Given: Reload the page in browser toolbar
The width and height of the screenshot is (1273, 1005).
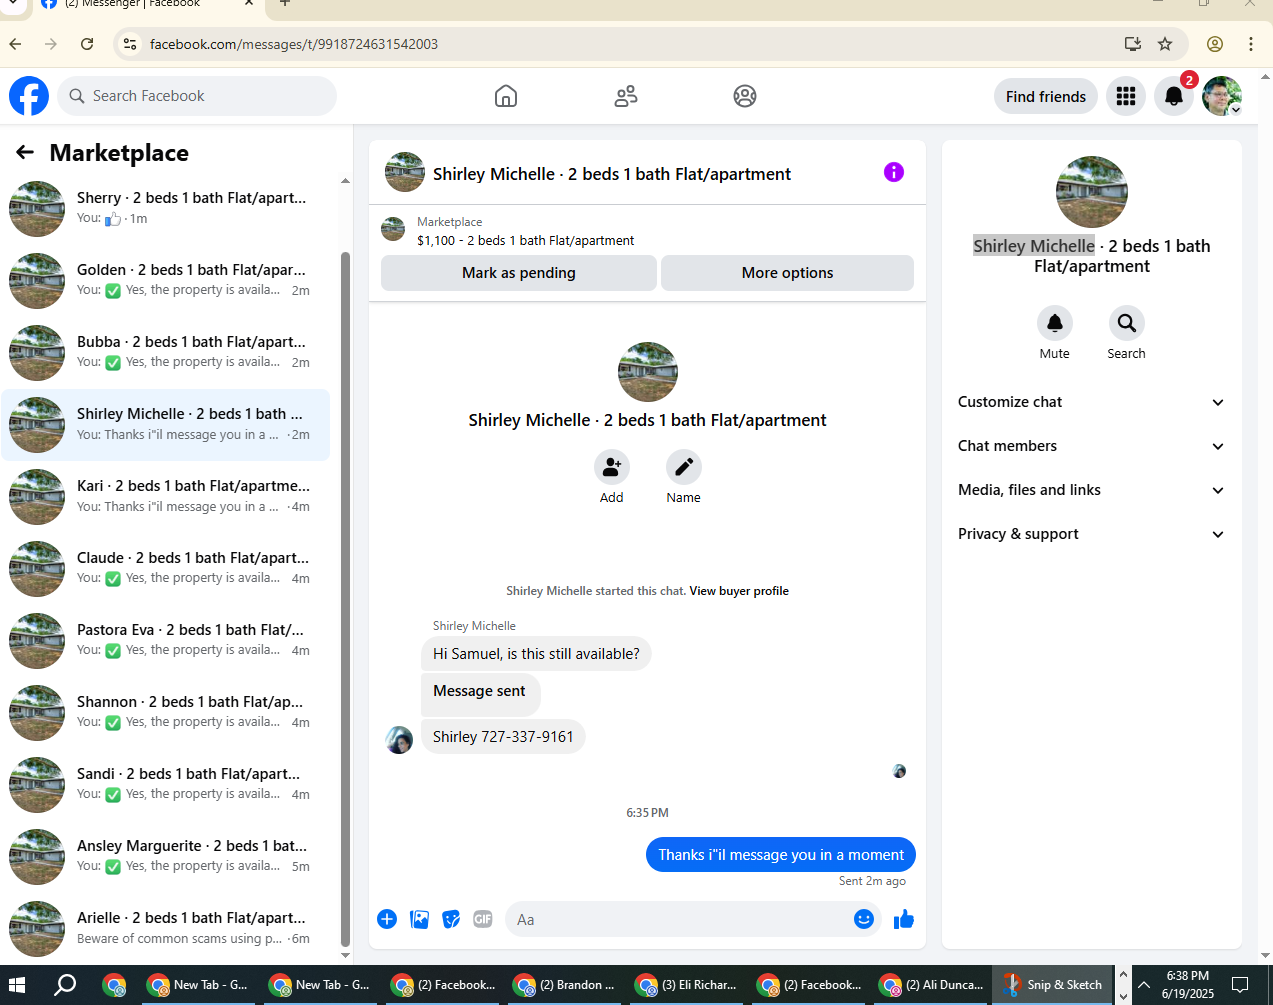Looking at the screenshot, I should click(87, 44).
